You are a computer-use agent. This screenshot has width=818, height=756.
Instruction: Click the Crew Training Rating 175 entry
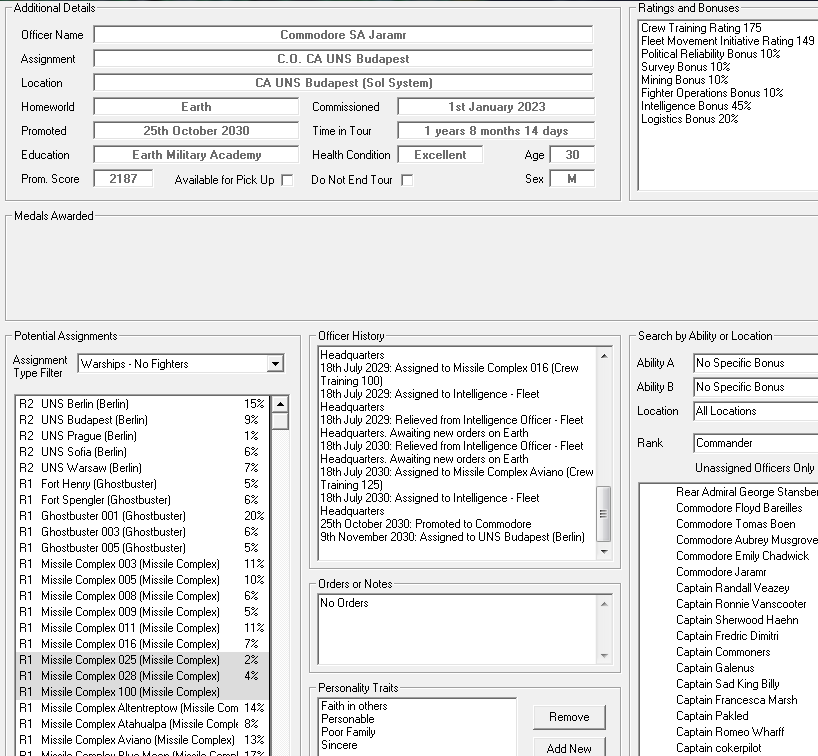pos(701,28)
